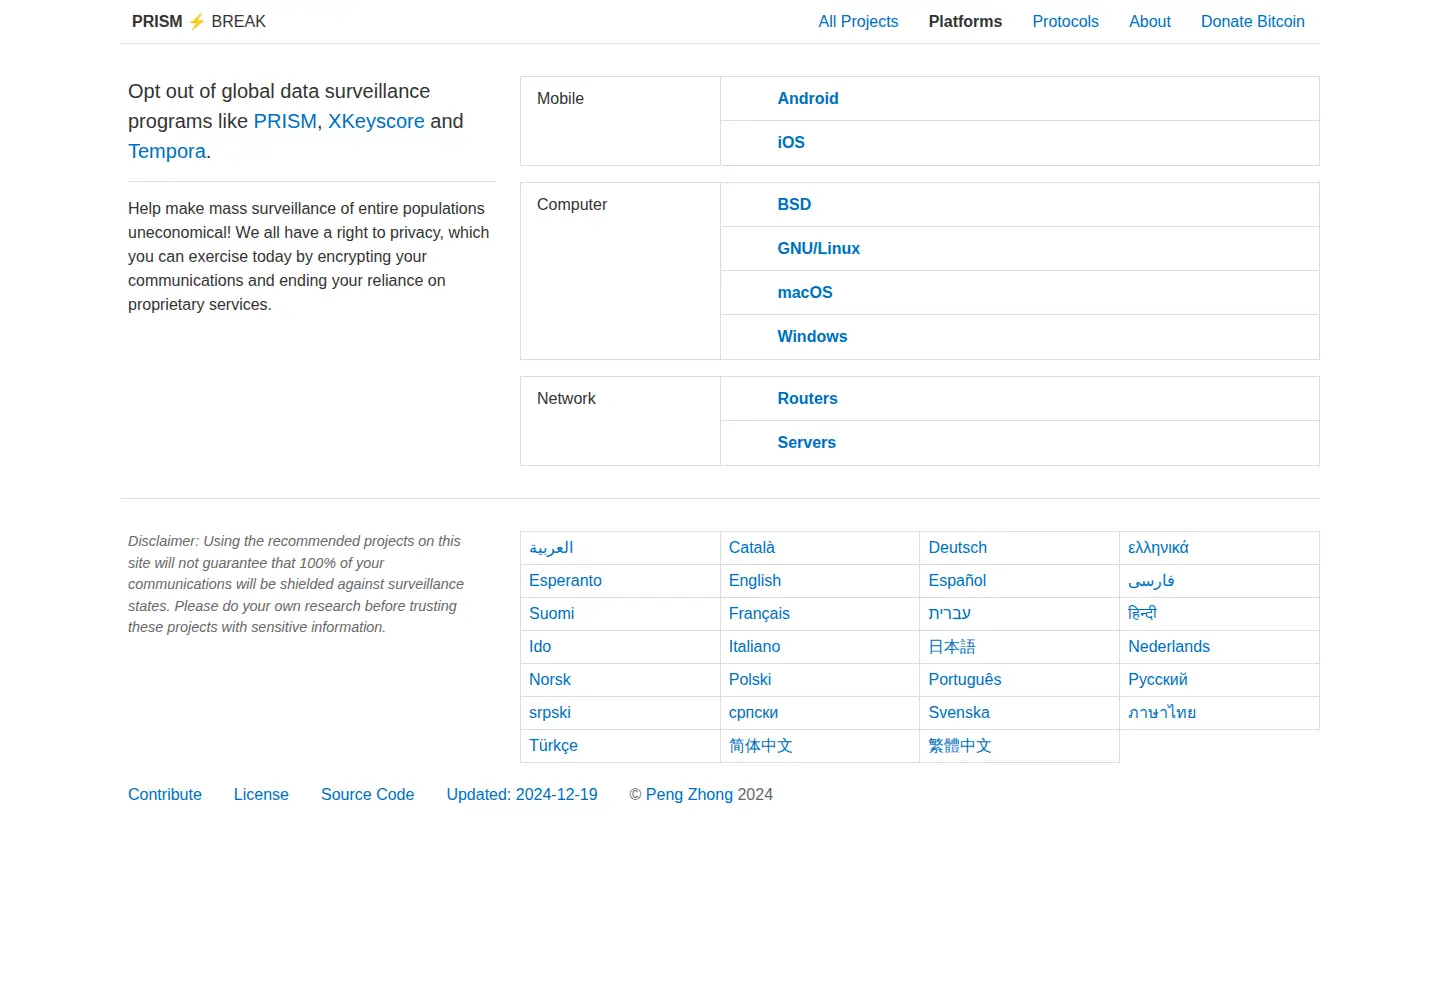The height and width of the screenshot is (1000, 1440).
Task: Switch language to Deutsch
Action: click(957, 548)
